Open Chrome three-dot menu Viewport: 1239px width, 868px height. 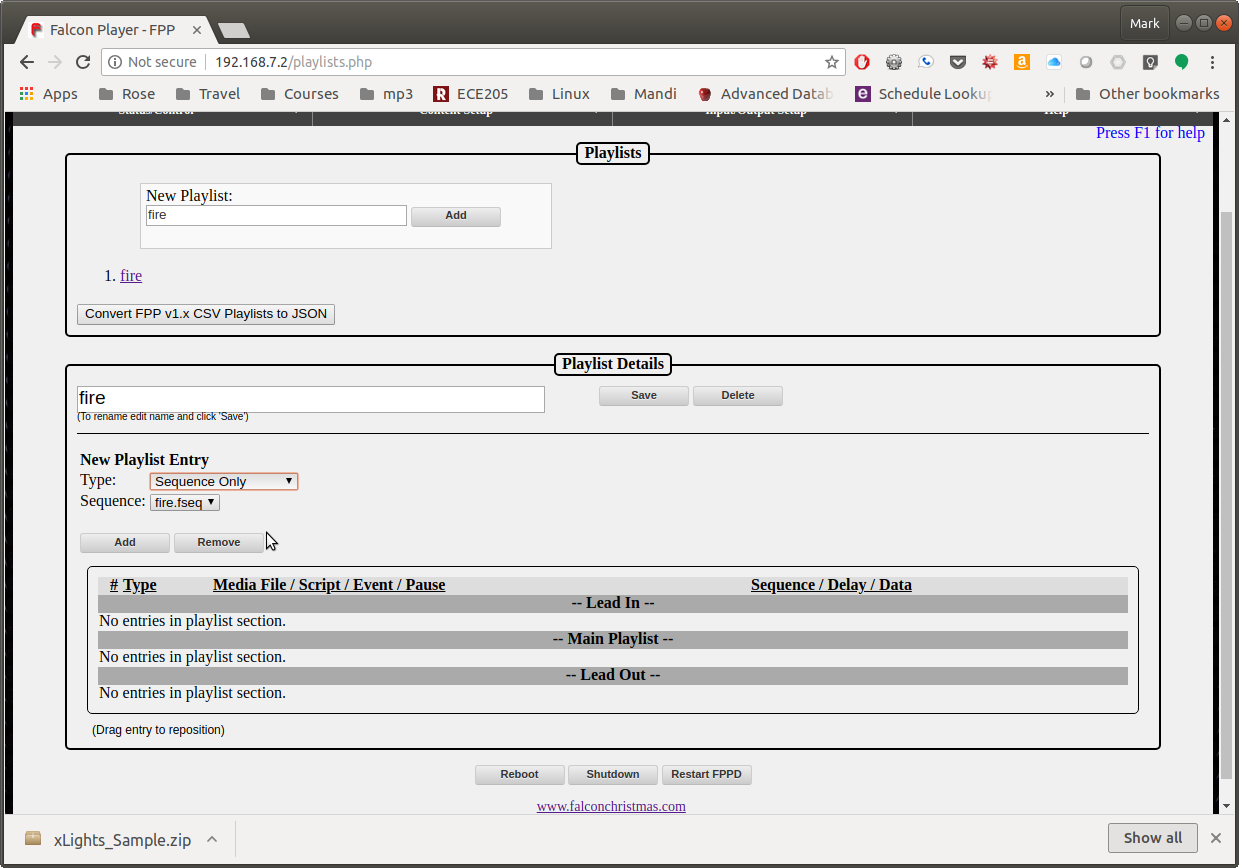point(1213,62)
